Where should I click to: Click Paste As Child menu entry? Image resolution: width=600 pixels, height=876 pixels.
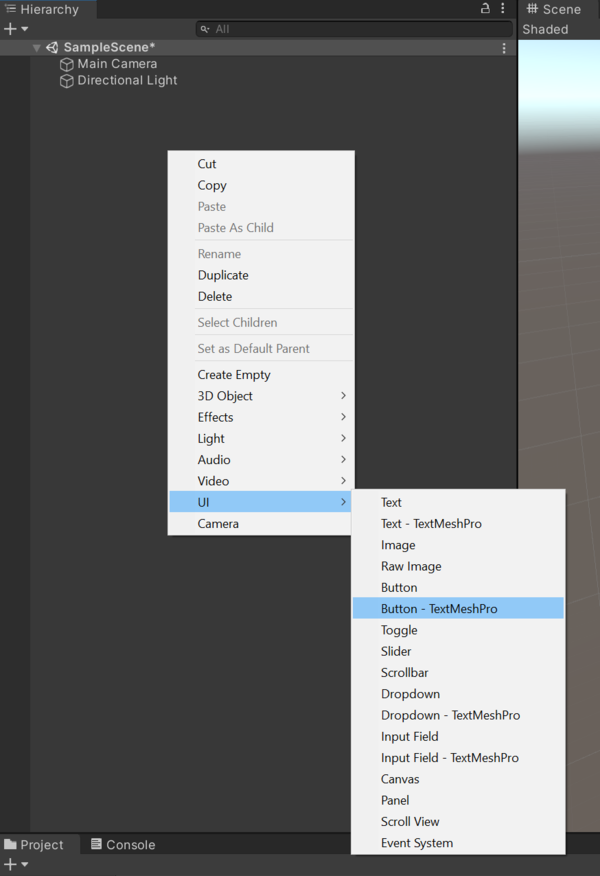(x=261, y=227)
